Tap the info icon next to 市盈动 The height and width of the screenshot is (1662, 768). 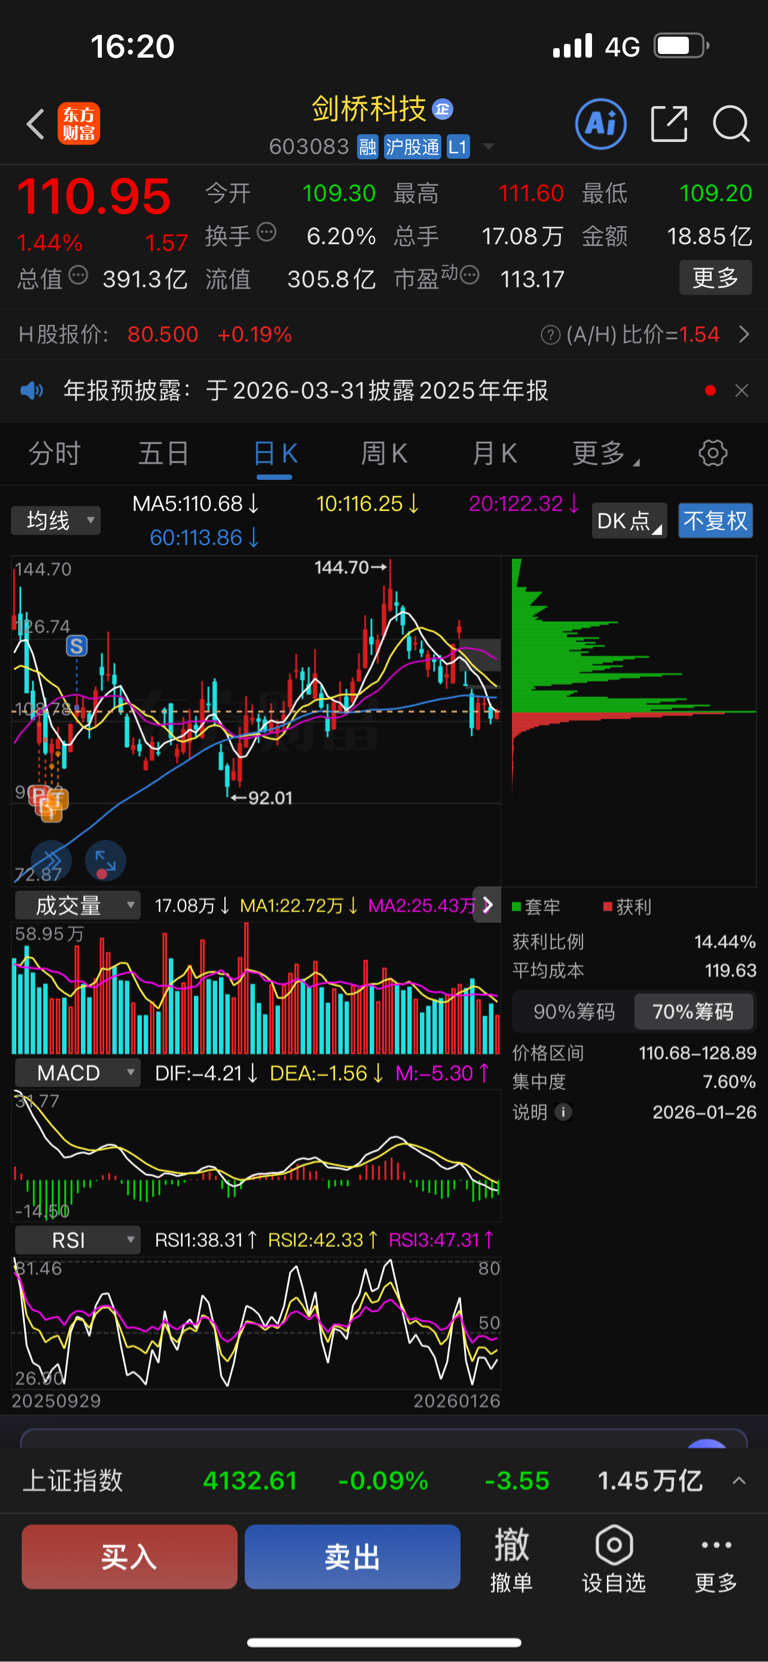470,275
